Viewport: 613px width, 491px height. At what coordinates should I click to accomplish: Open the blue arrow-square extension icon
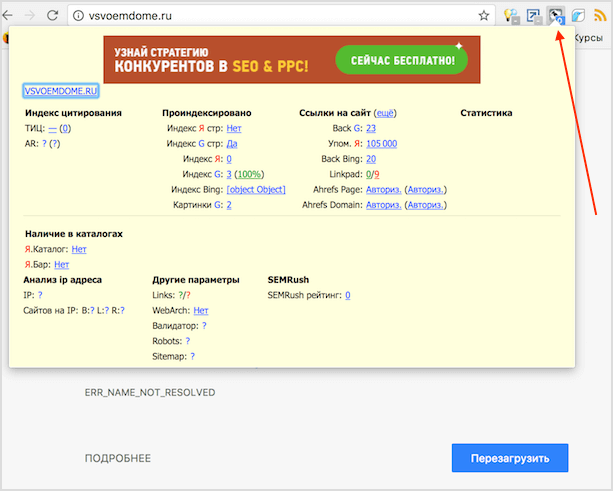(534, 16)
